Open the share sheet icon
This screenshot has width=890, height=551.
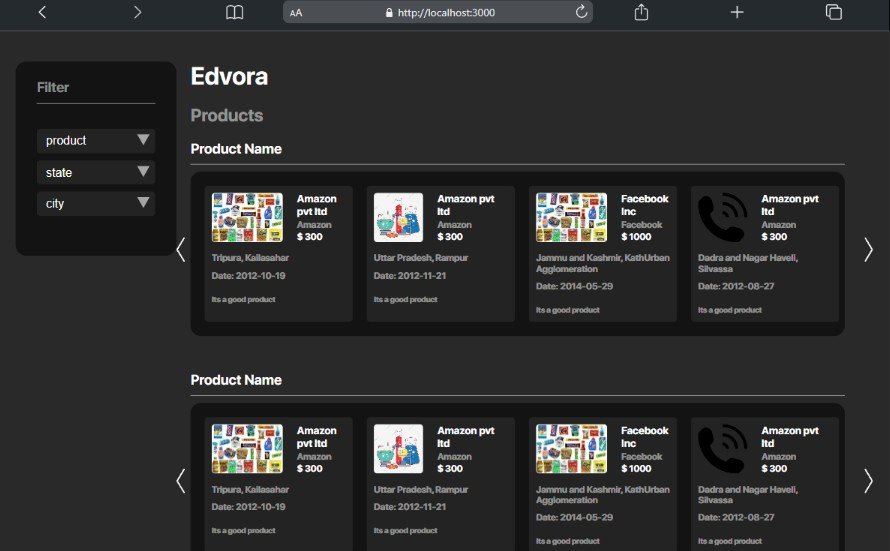[x=641, y=12]
